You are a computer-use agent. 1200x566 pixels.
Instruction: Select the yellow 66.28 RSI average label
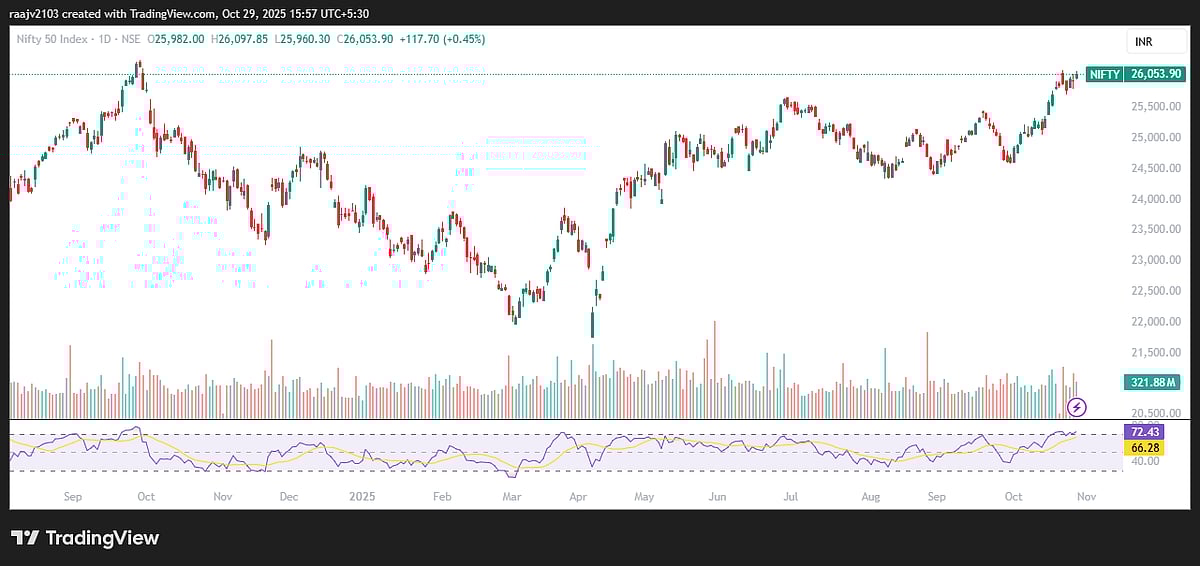click(x=1143, y=447)
